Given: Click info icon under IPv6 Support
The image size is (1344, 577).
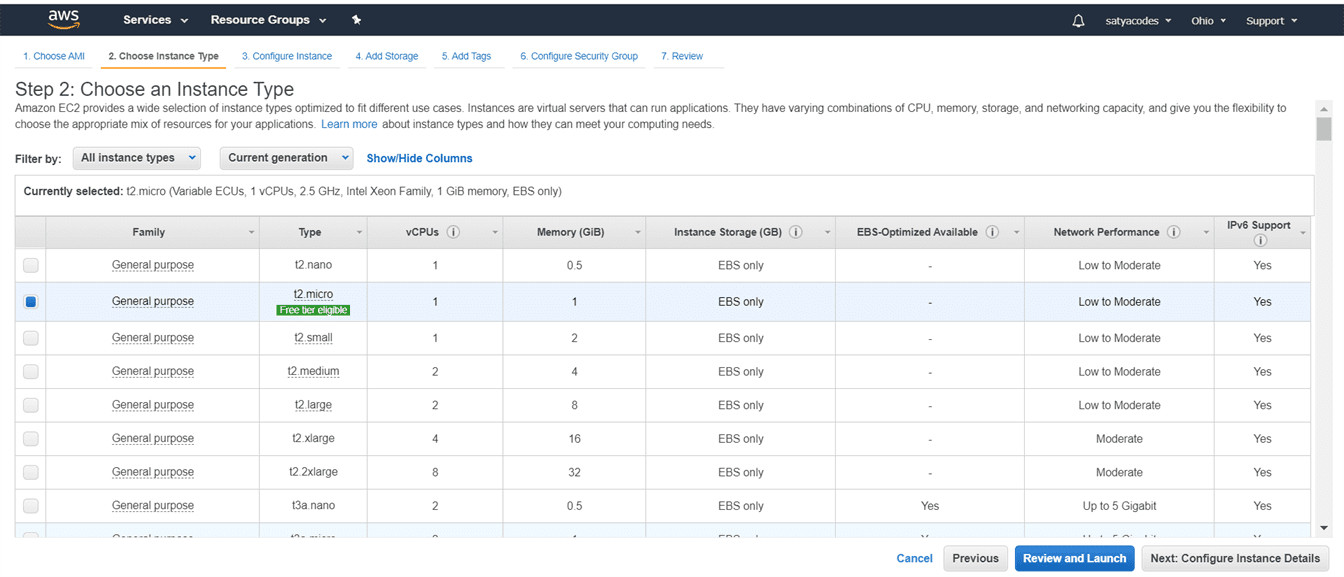Looking at the screenshot, I should coord(1260,240).
